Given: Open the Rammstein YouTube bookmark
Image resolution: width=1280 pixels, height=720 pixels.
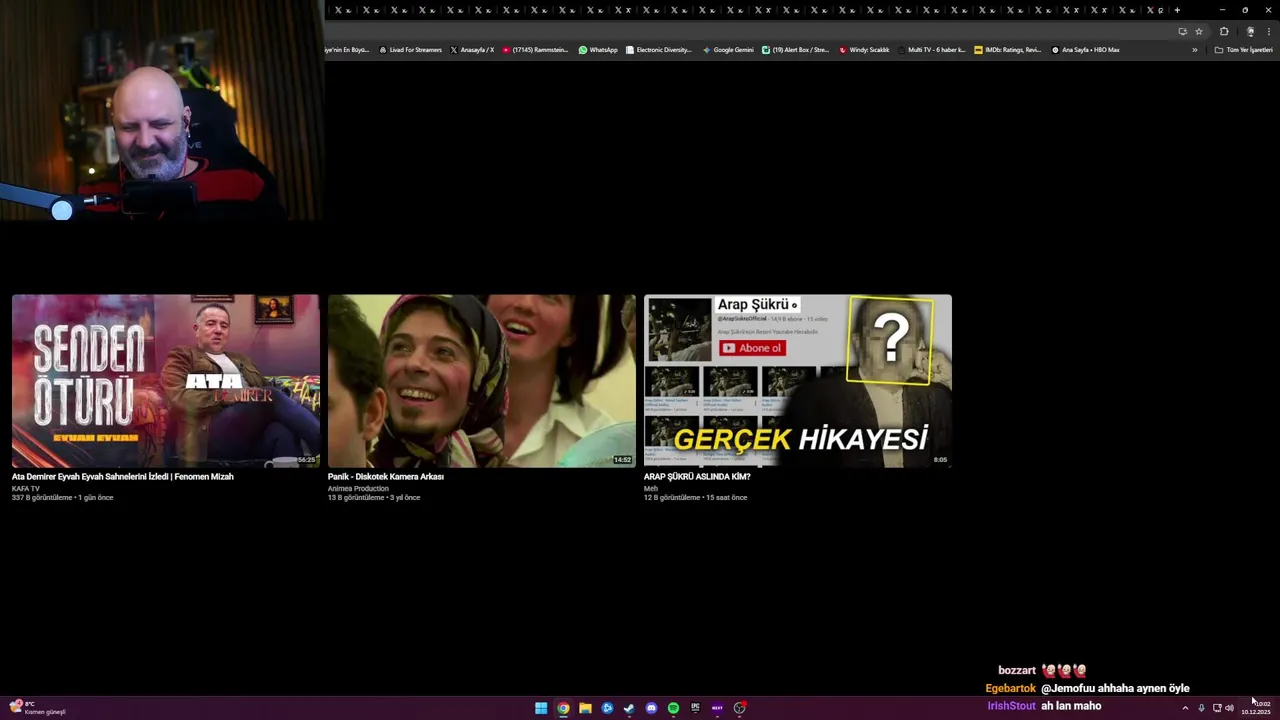Looking at the screenshot, I should pos(535,50).
